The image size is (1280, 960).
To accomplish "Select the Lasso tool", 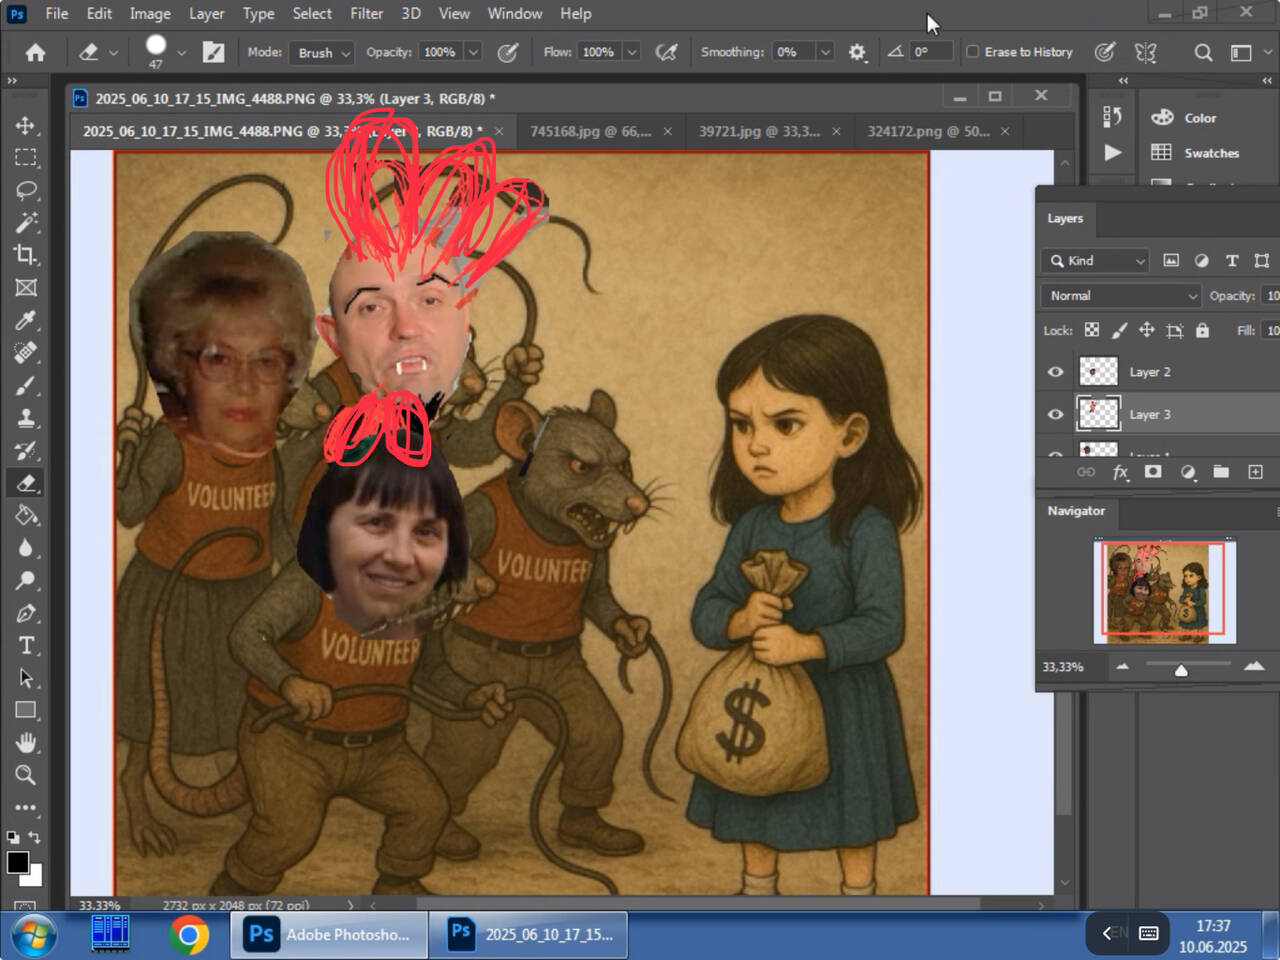I will point(26,190).
